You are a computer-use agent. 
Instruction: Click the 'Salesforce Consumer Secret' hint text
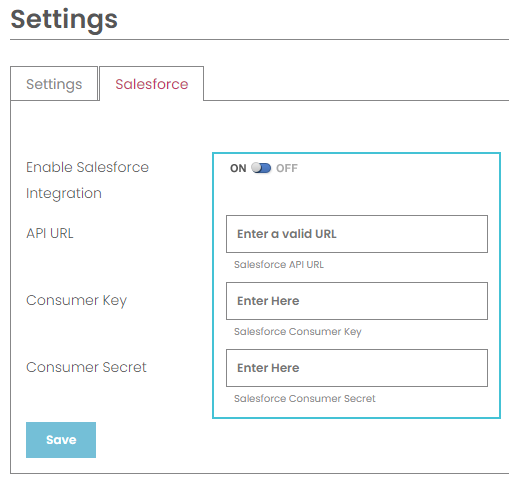point(305,399)
